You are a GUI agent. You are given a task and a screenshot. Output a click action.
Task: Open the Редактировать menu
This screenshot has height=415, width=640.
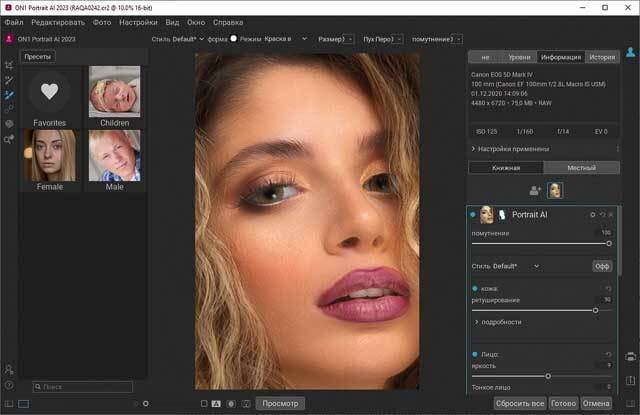coord(58,22)
